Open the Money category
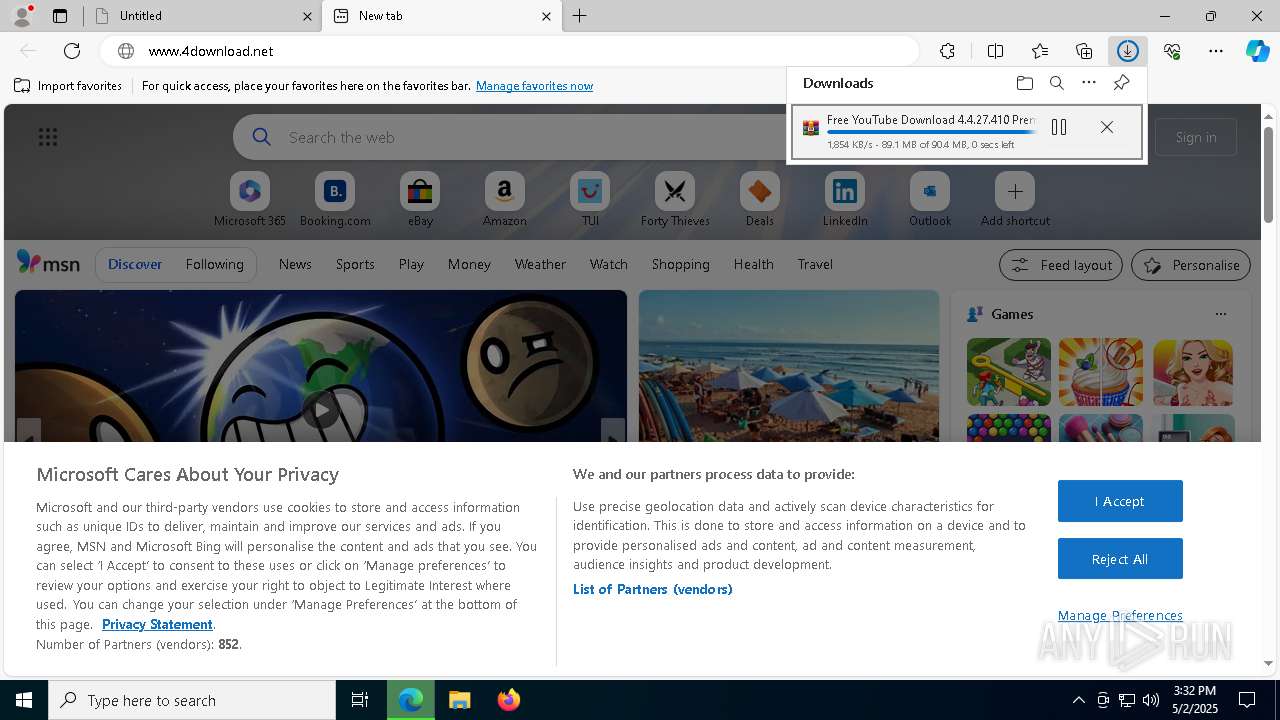 click(x=469, y=264)
